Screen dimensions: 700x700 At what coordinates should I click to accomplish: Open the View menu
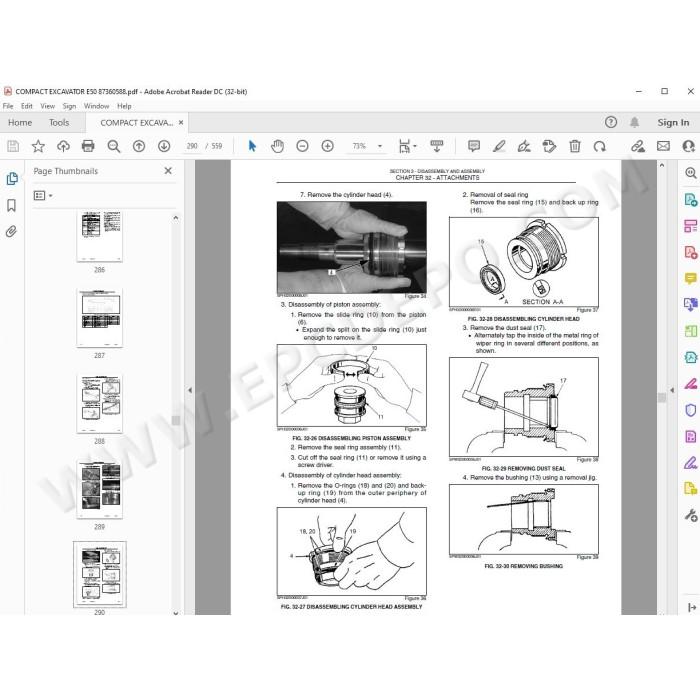[47, 106]
